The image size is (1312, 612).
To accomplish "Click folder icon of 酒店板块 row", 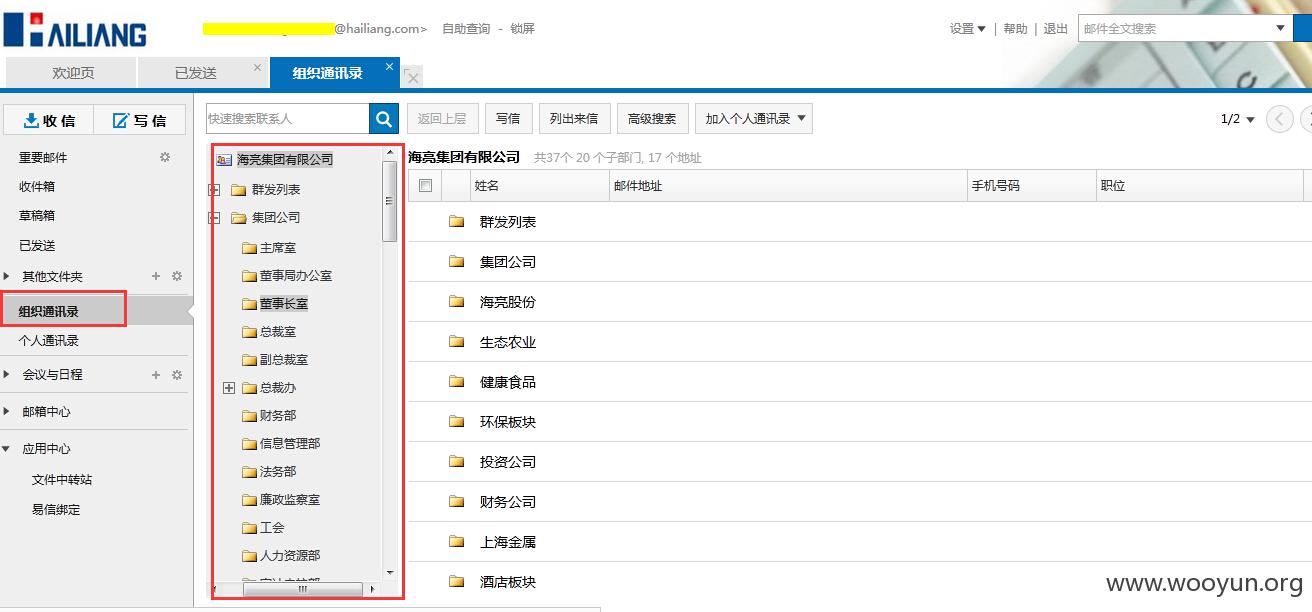I will click(x=457, y=581).
